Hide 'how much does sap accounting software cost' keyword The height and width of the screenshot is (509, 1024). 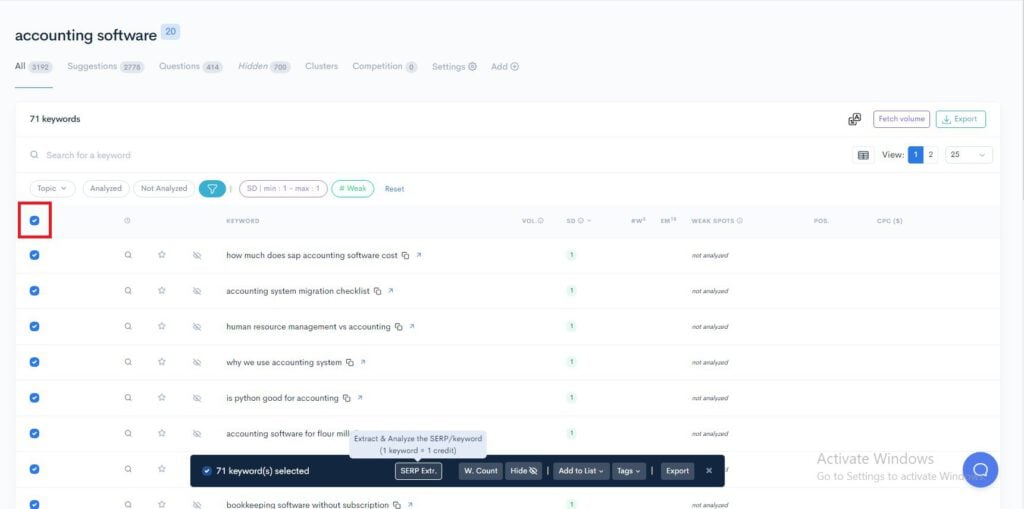[197, 255]
